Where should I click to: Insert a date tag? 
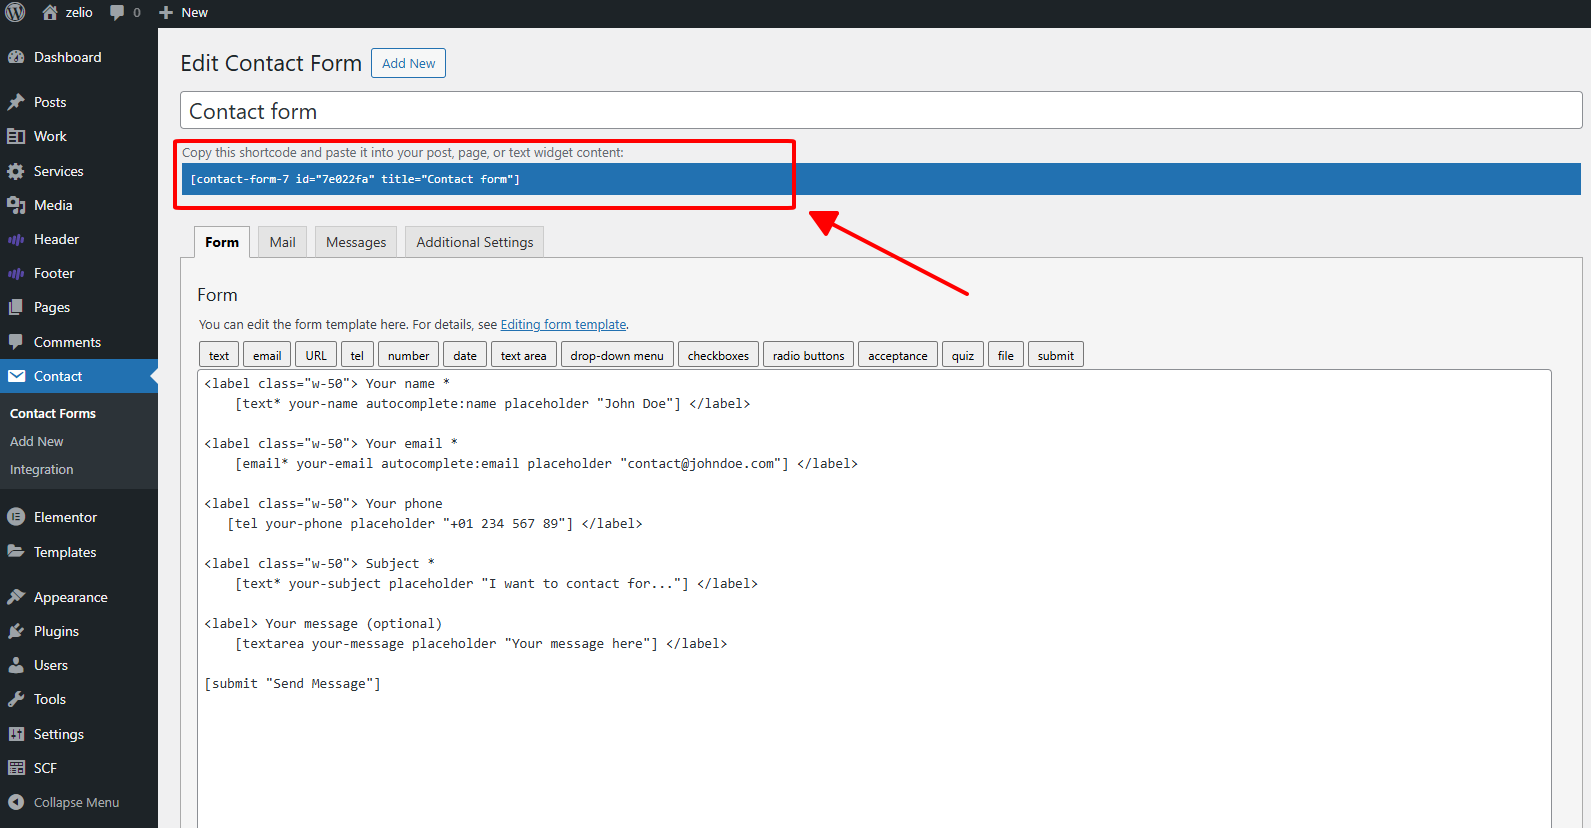465,355
